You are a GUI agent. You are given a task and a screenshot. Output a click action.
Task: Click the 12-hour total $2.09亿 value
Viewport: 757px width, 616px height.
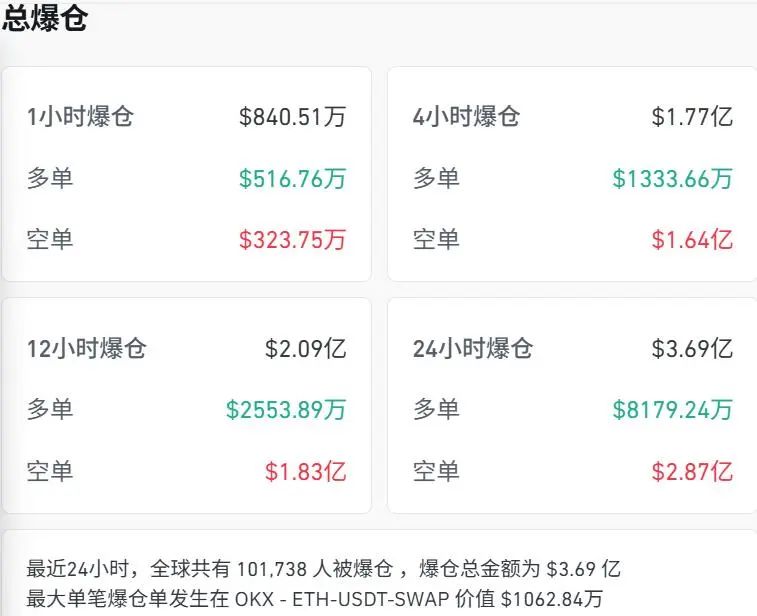coord(305,349)
